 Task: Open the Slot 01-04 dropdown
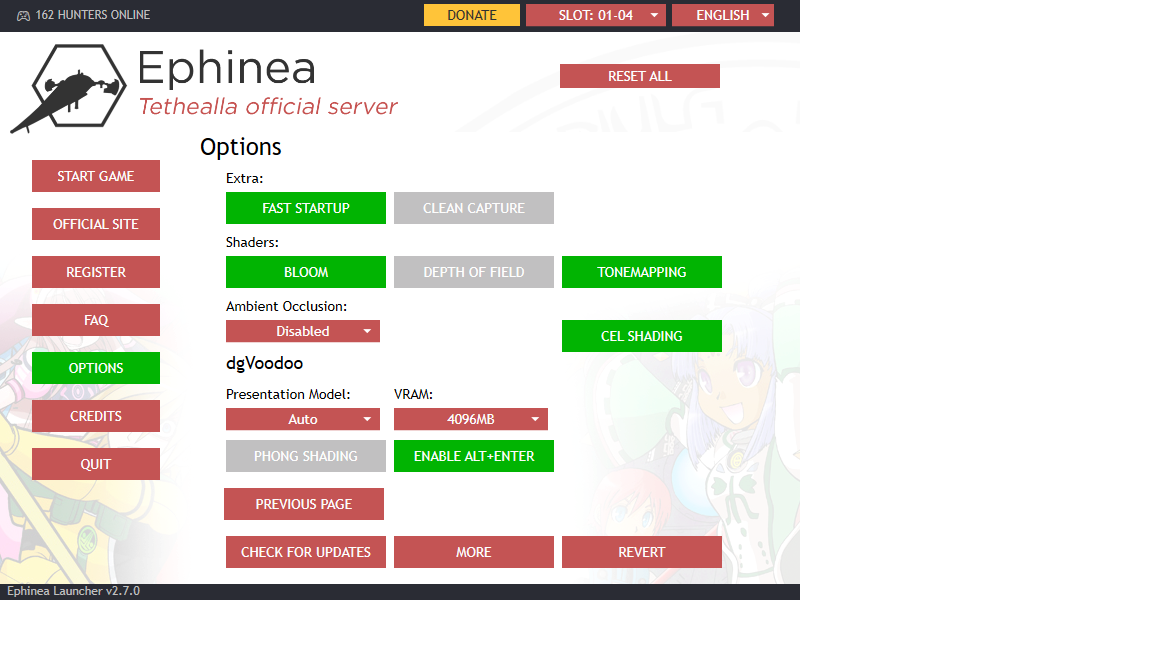click(596, 15)
